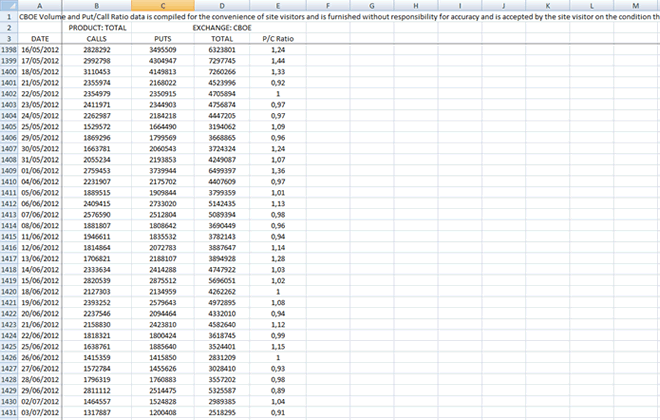Select ratio 1,12 for 21/06/2012
Image resolution: width=660 pixels, height=420 pixels.
pos(278,324)
